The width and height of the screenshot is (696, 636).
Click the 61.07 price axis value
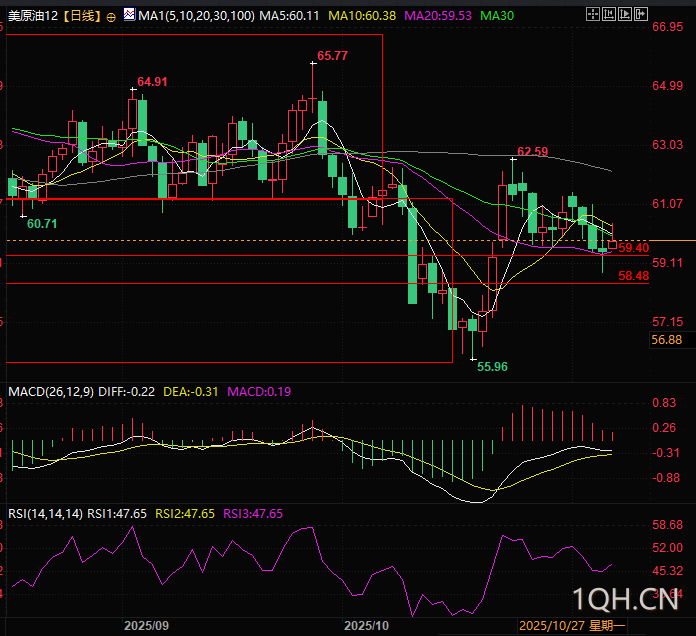coord(667,204)
